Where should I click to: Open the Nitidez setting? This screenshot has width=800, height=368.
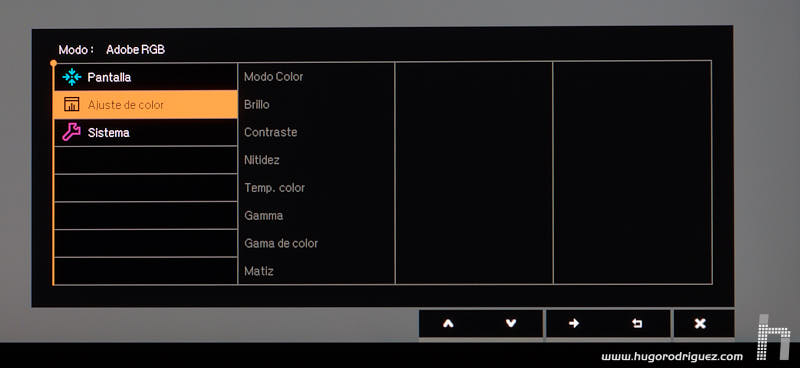point(262,160)
